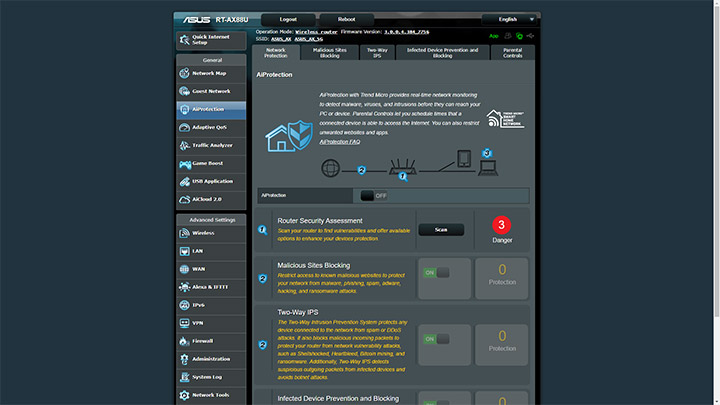
Task: Start Router Security Assessment Scan
Action: point(441,230)
